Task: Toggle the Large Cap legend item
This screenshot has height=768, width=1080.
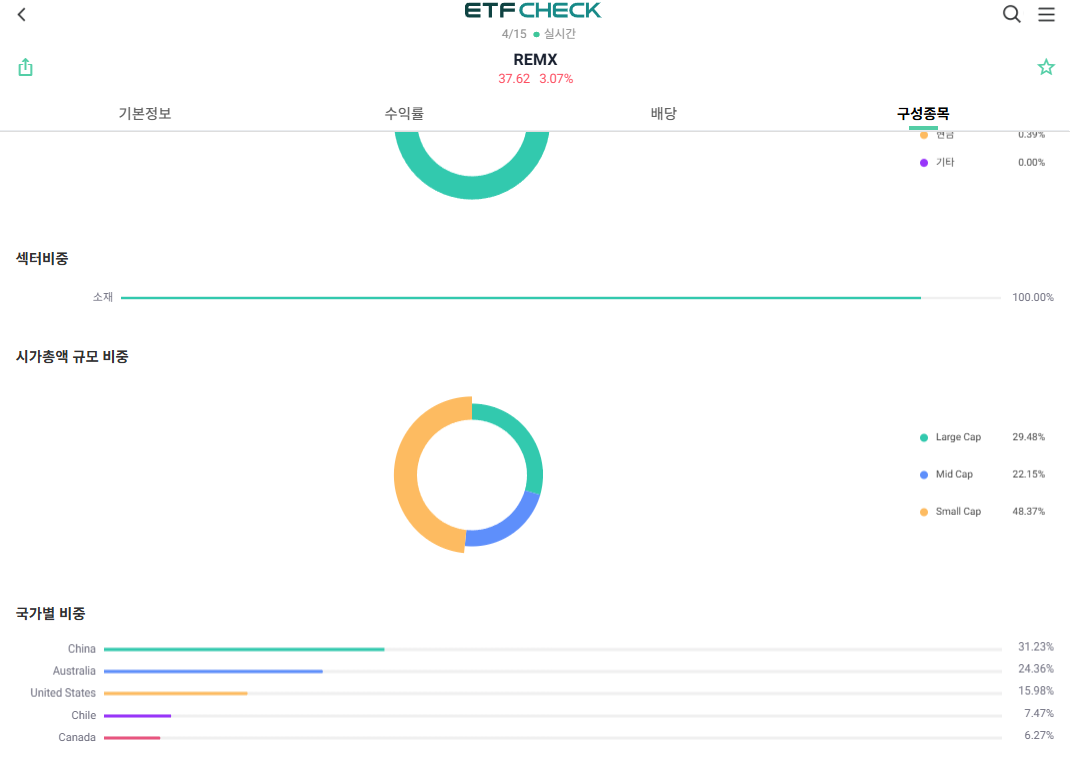Action: pyautogui.click(x=957, y=437)
